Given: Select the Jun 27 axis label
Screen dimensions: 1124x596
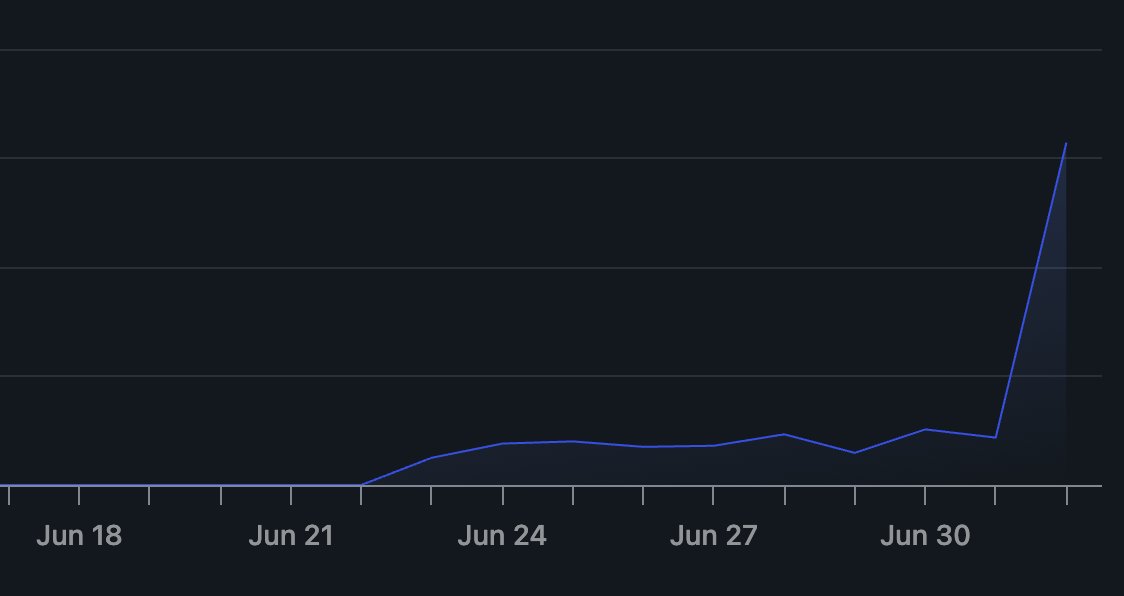Looking at the screenshot, I should tap(713, 536).
